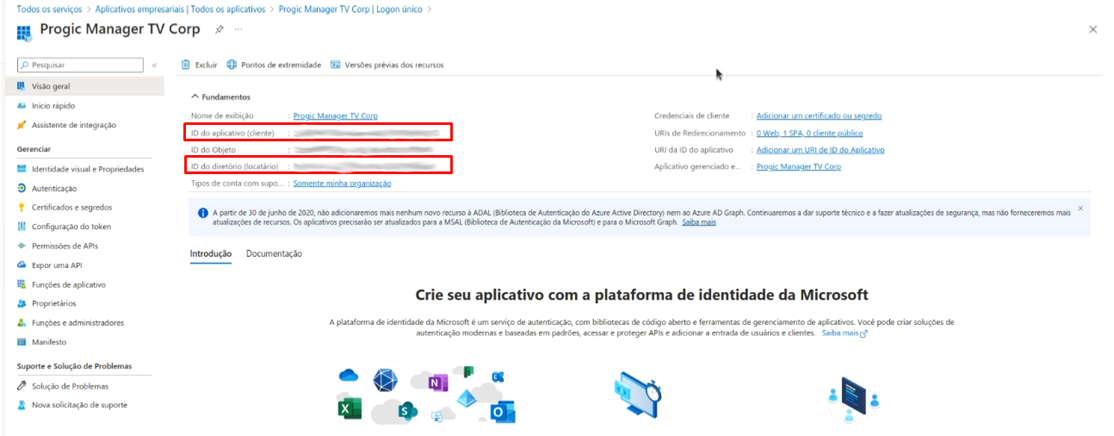
Task: Open the more options ellipsis beside title
Action: pos(238,29)
